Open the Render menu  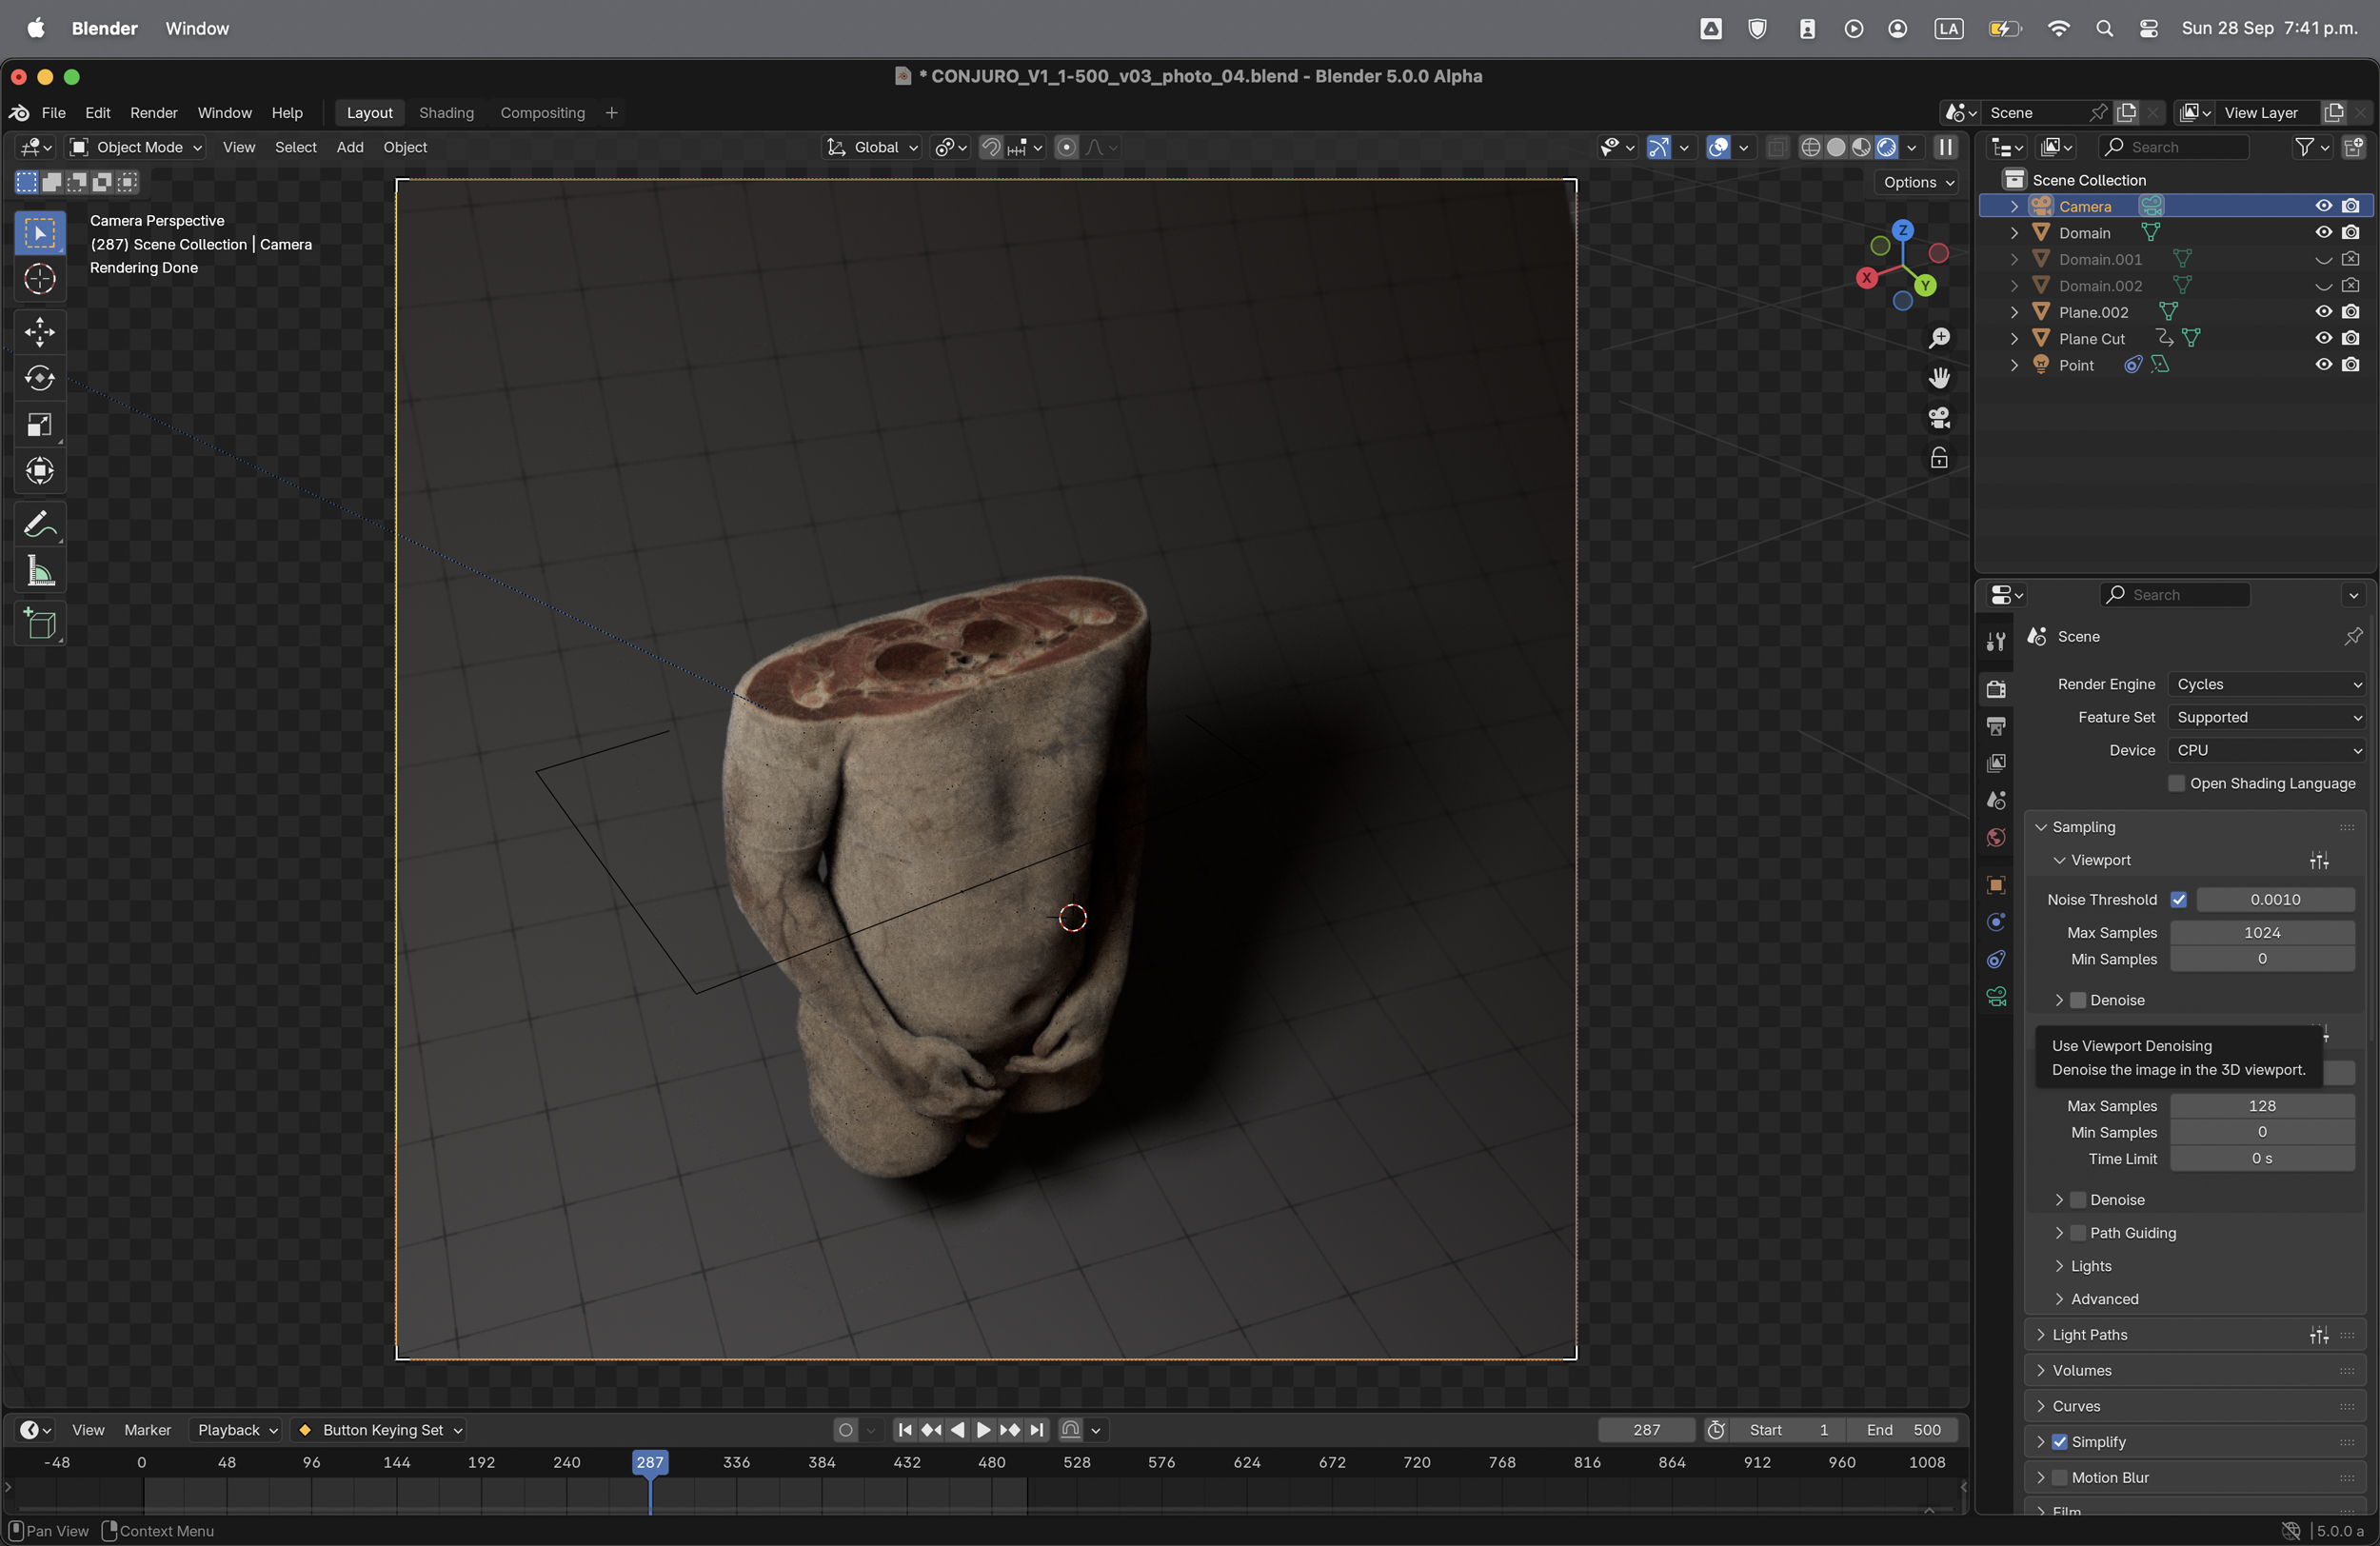[x=153, y=113]
